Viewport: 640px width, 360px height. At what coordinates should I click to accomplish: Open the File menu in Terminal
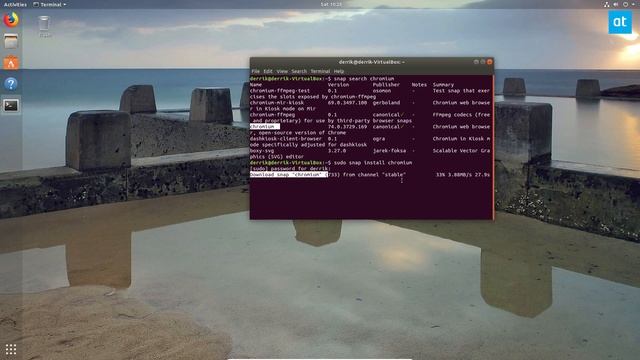point(256,71)
